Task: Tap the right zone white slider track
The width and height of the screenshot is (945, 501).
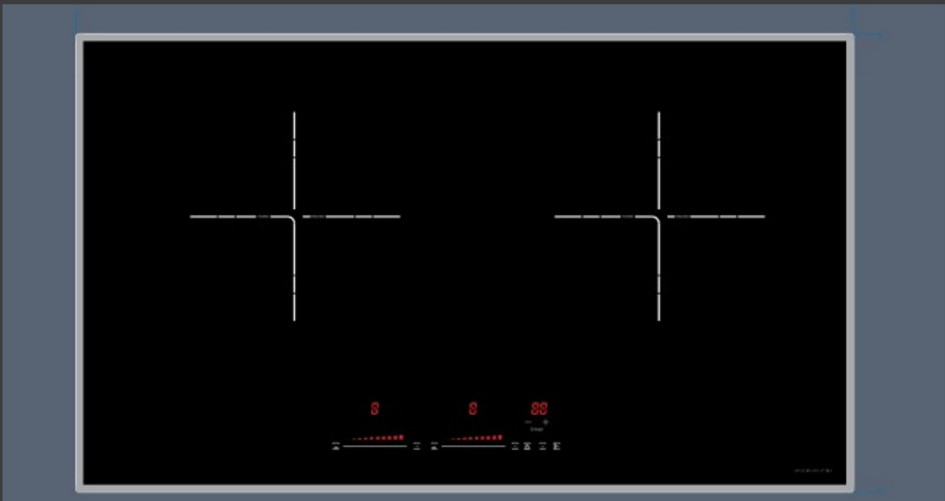Action: click(473, 446)
